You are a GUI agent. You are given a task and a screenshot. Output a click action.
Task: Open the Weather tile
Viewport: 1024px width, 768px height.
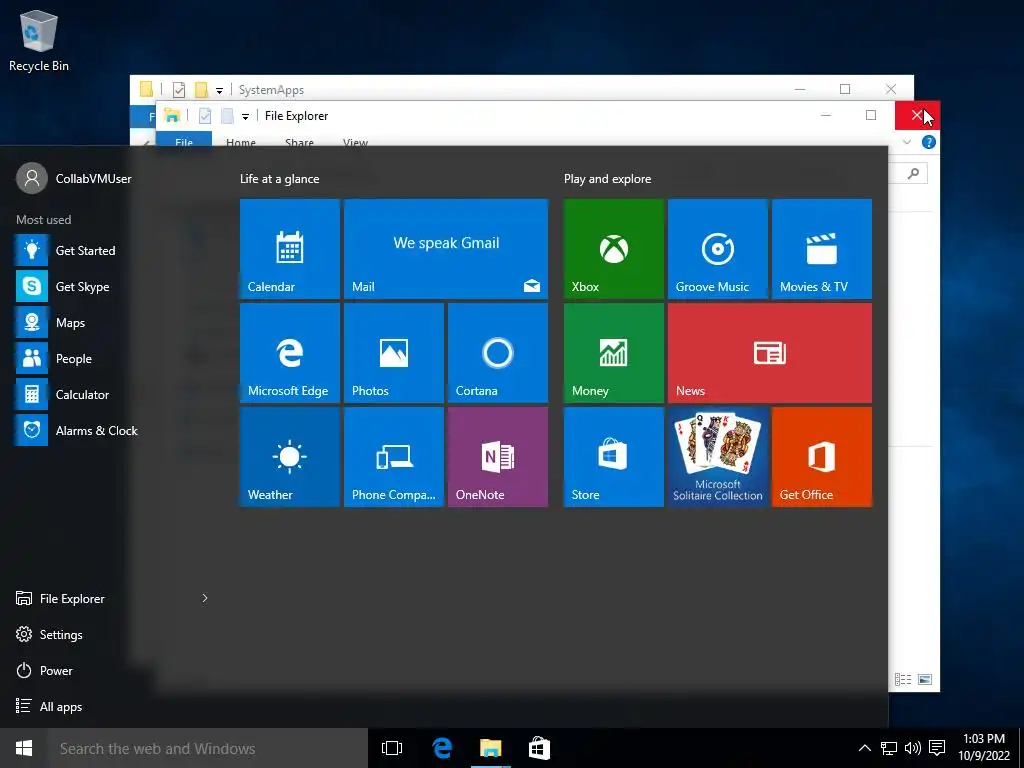[290, 457]
